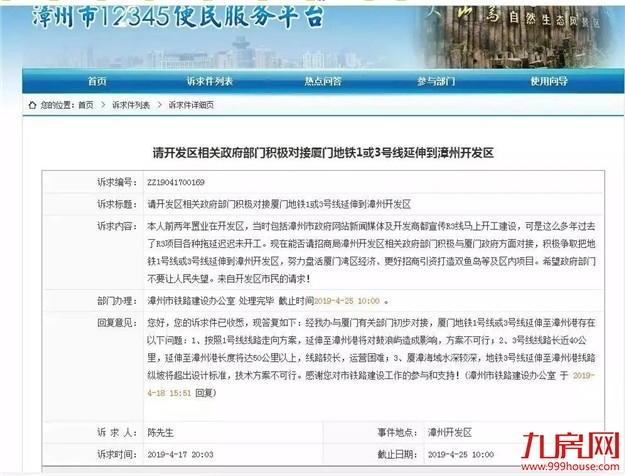Open the 参与部门 navigation tab
The height and width of the screenshot is (476, 625).
(x=436, y=81)
